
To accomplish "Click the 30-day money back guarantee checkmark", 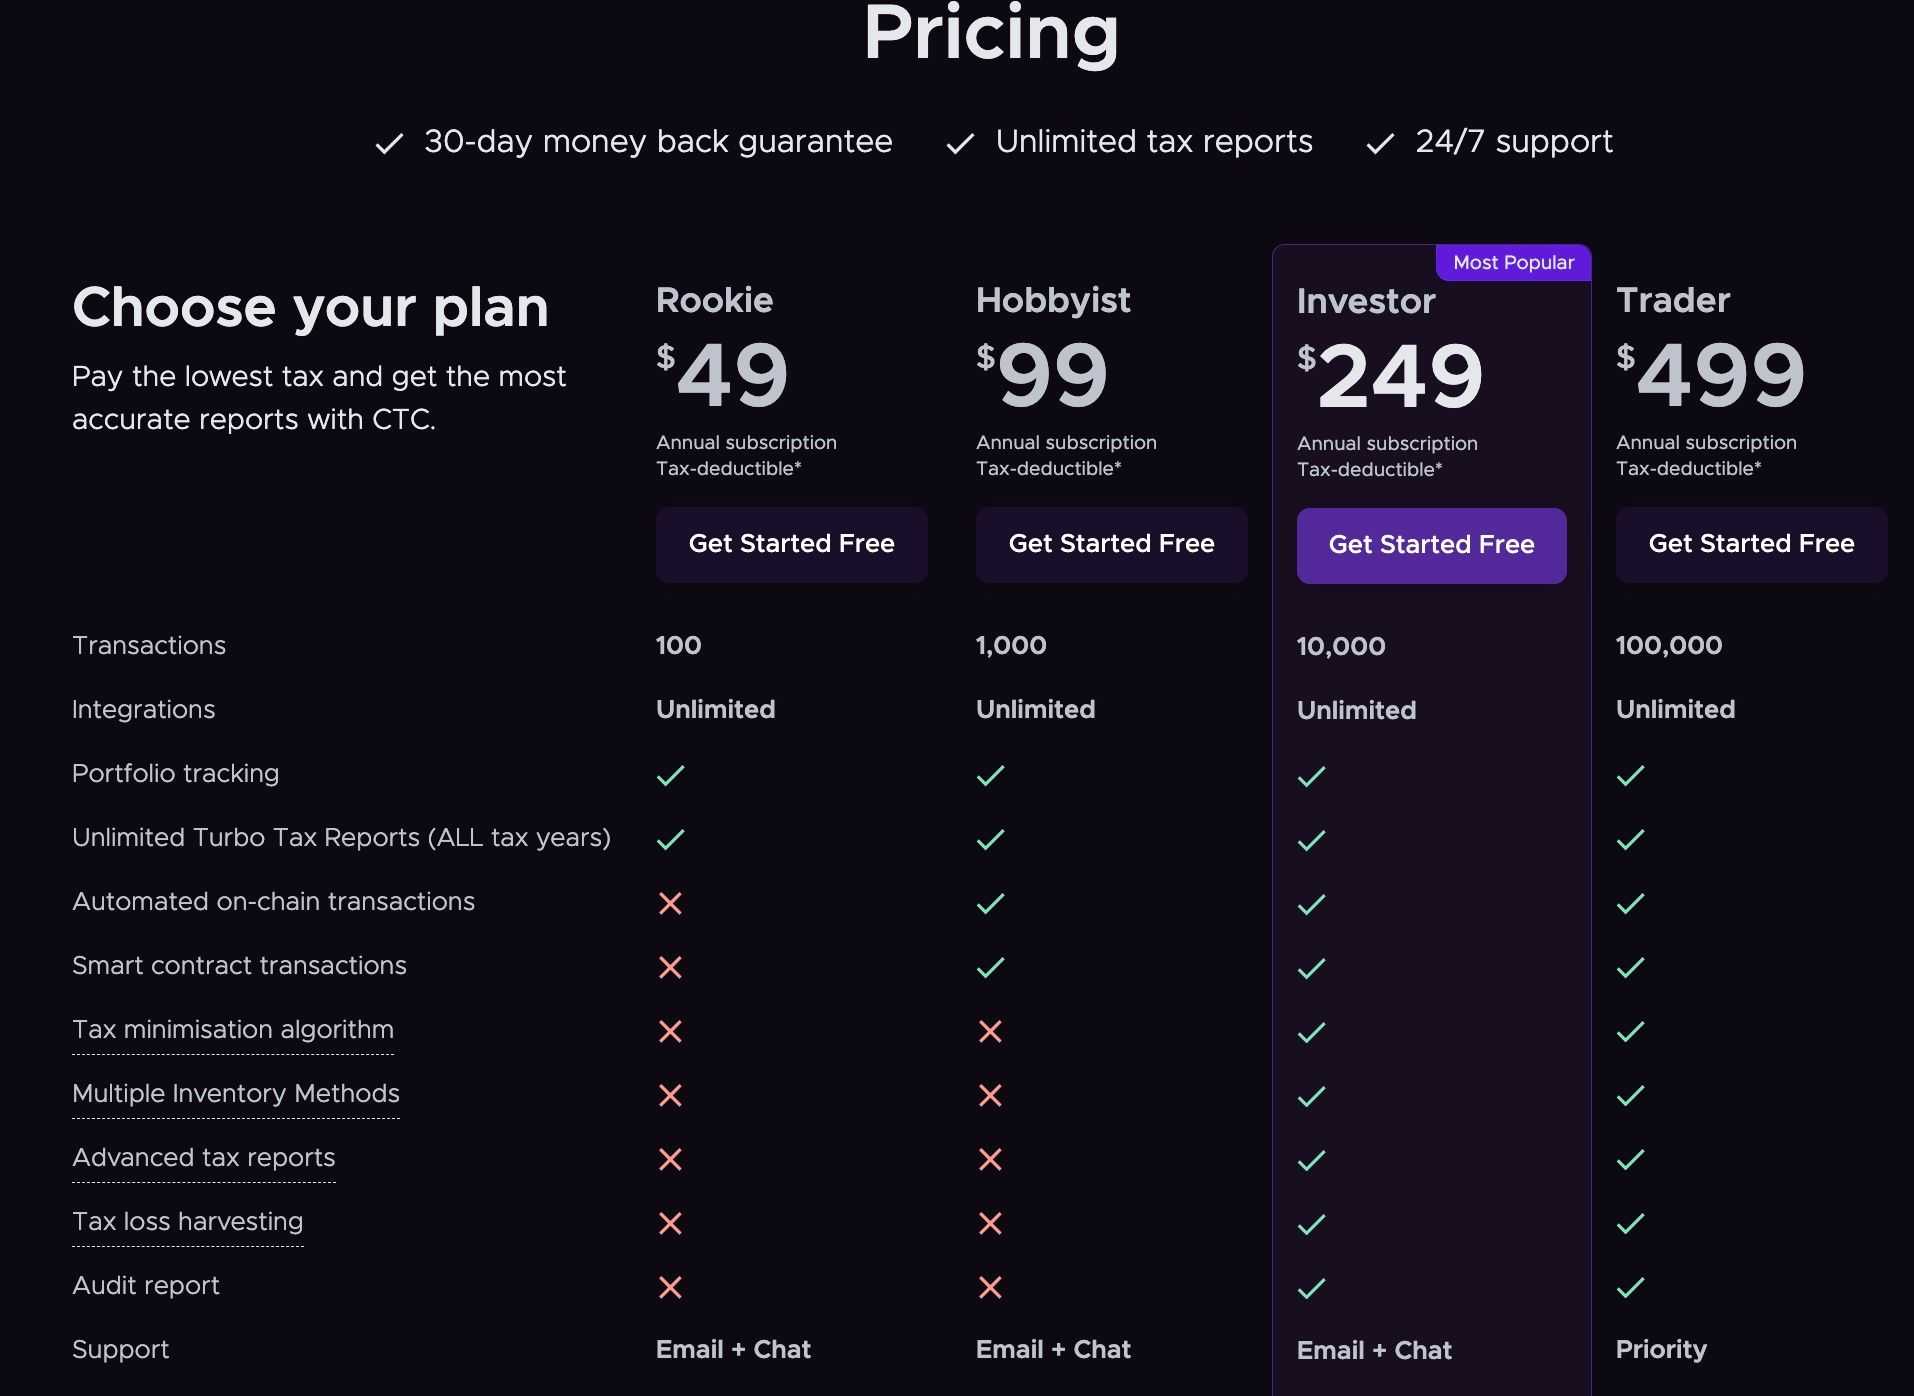I will 390,143.
